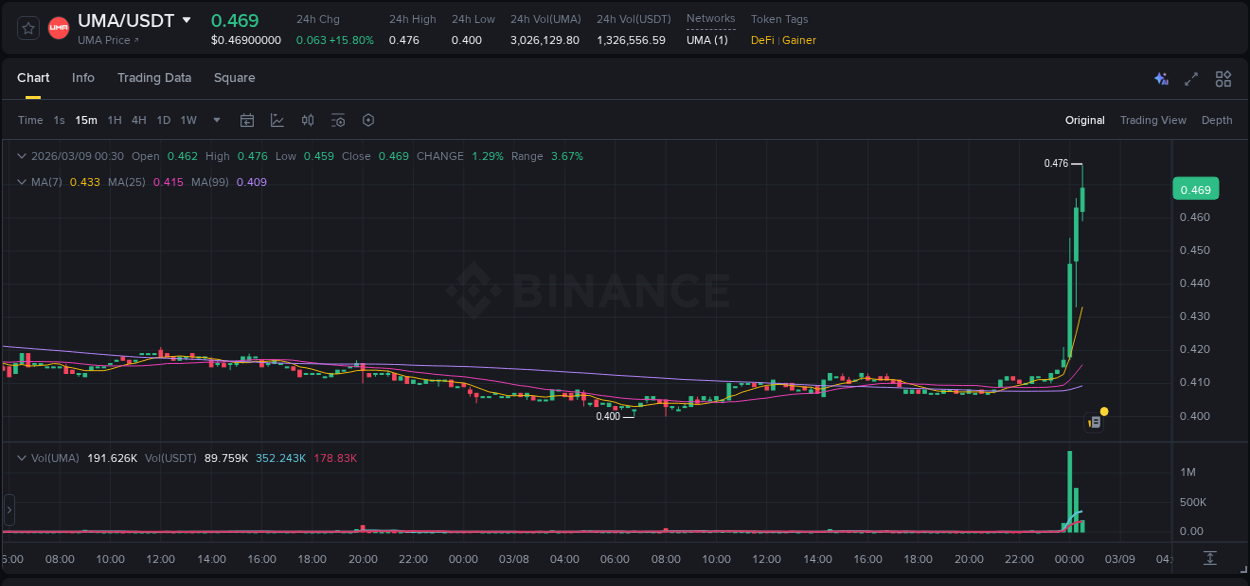Collapse the moving averages legend chevron
Viewport: 1250px width, 586px height.
click(x=22, y=182)
